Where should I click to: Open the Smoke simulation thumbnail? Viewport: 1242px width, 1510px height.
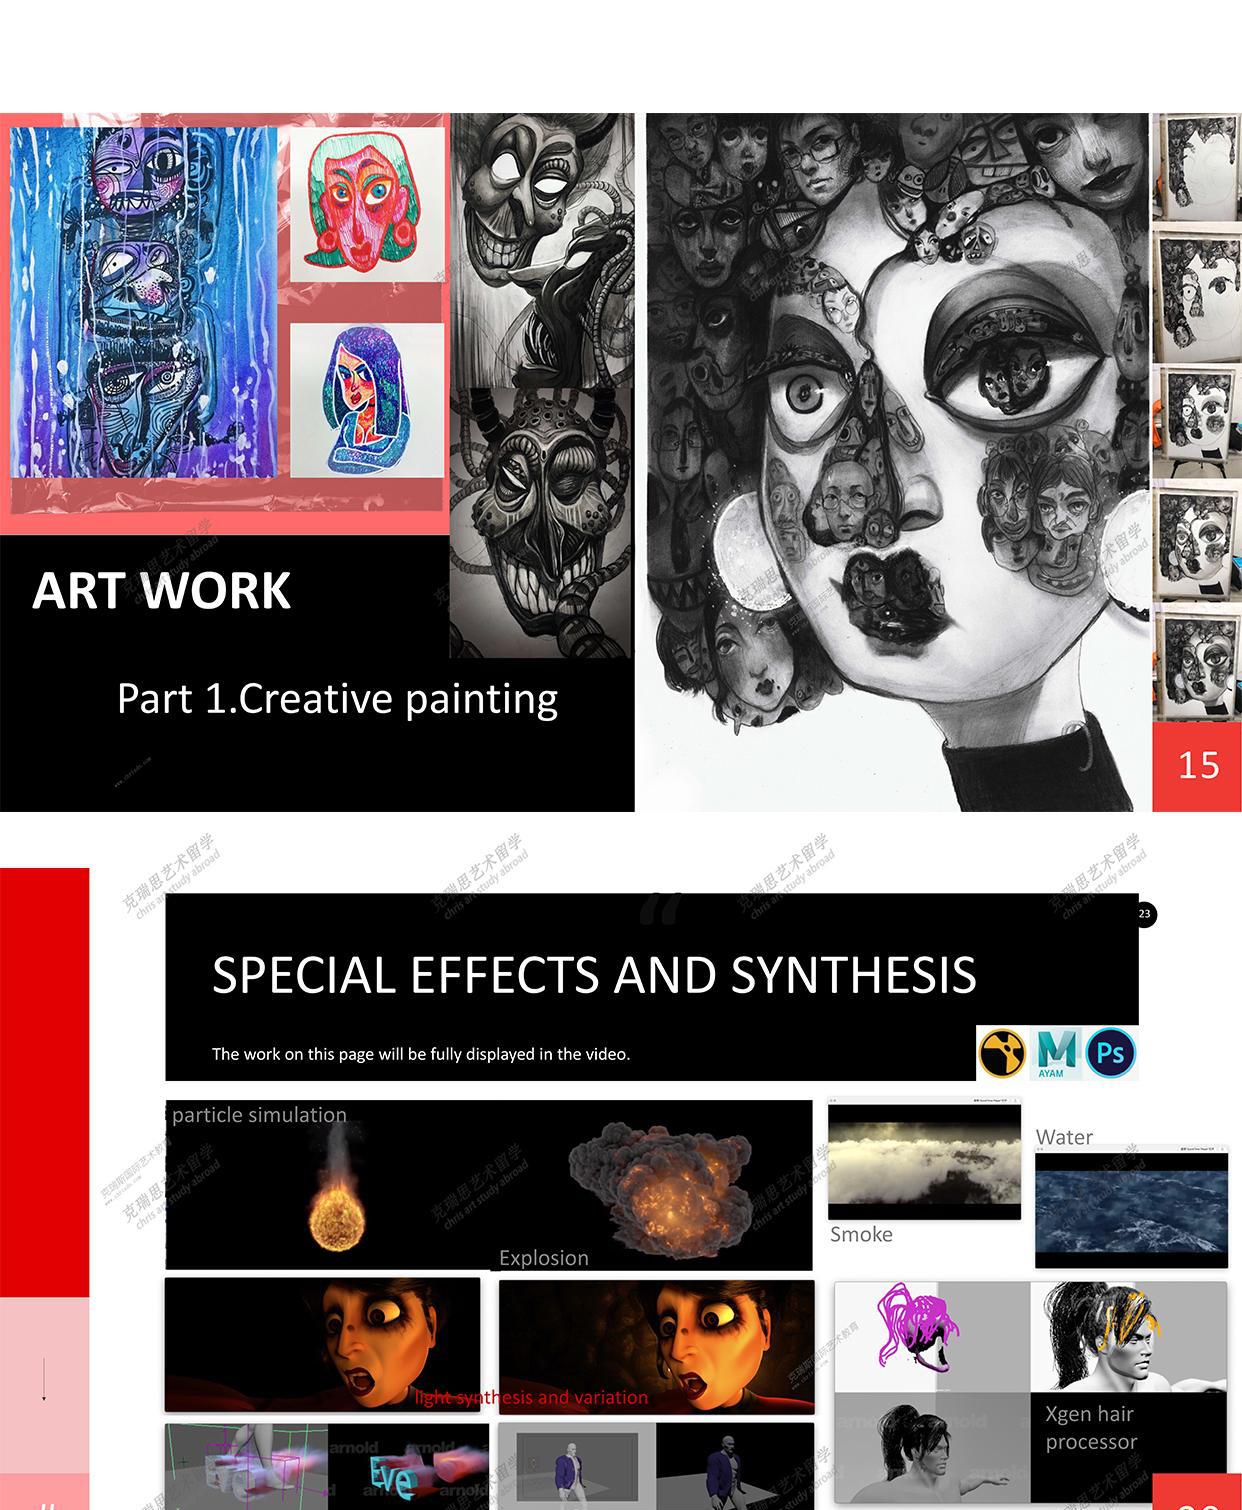[924, 1161]
